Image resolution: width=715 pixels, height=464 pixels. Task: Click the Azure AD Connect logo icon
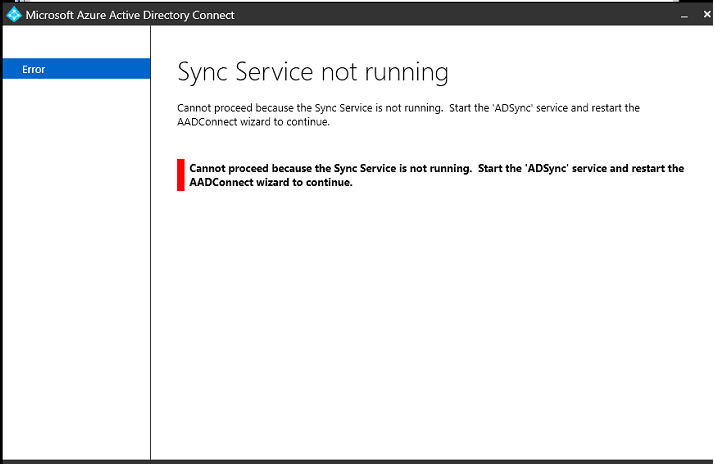14,15
